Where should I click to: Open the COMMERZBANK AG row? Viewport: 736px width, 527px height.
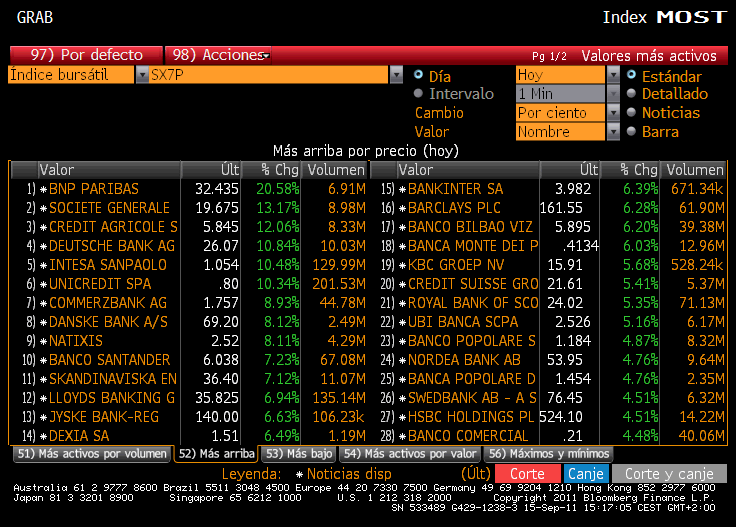(x=189, y=303)
